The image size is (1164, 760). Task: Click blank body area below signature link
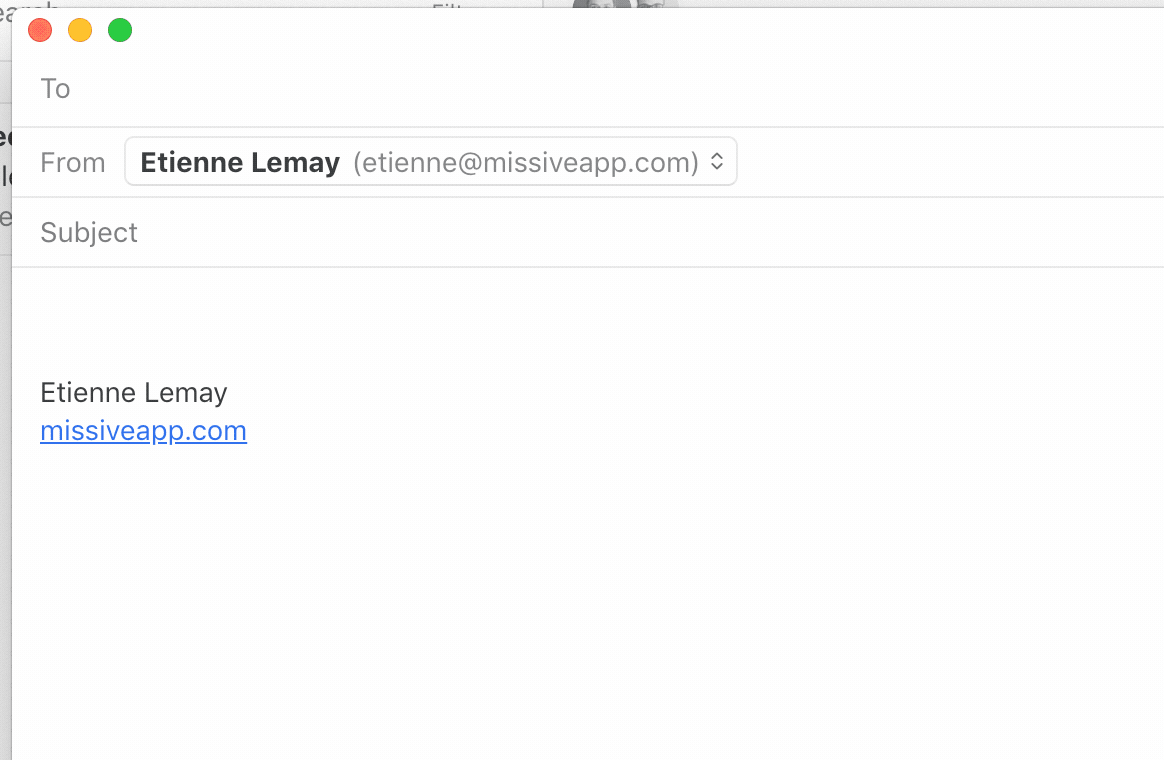pos(588,601)
